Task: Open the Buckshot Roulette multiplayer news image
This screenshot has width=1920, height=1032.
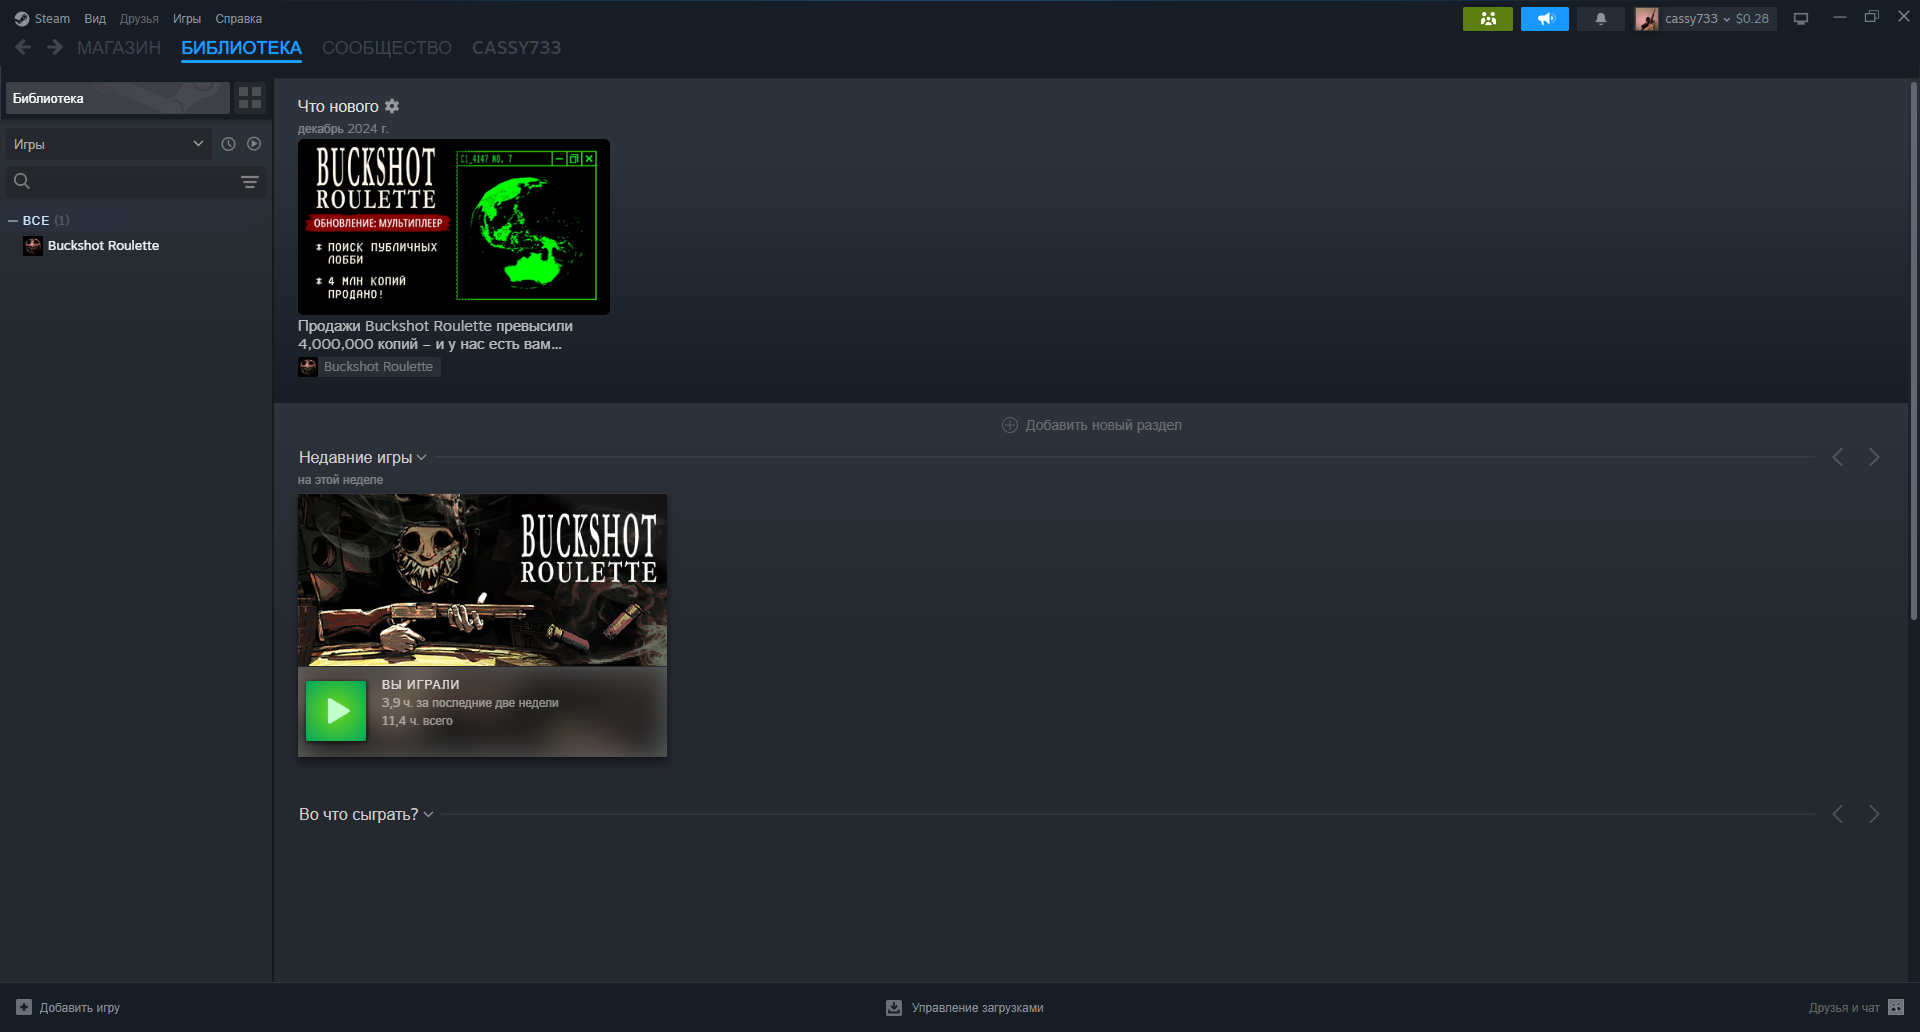Action: (x=454, y=227)
